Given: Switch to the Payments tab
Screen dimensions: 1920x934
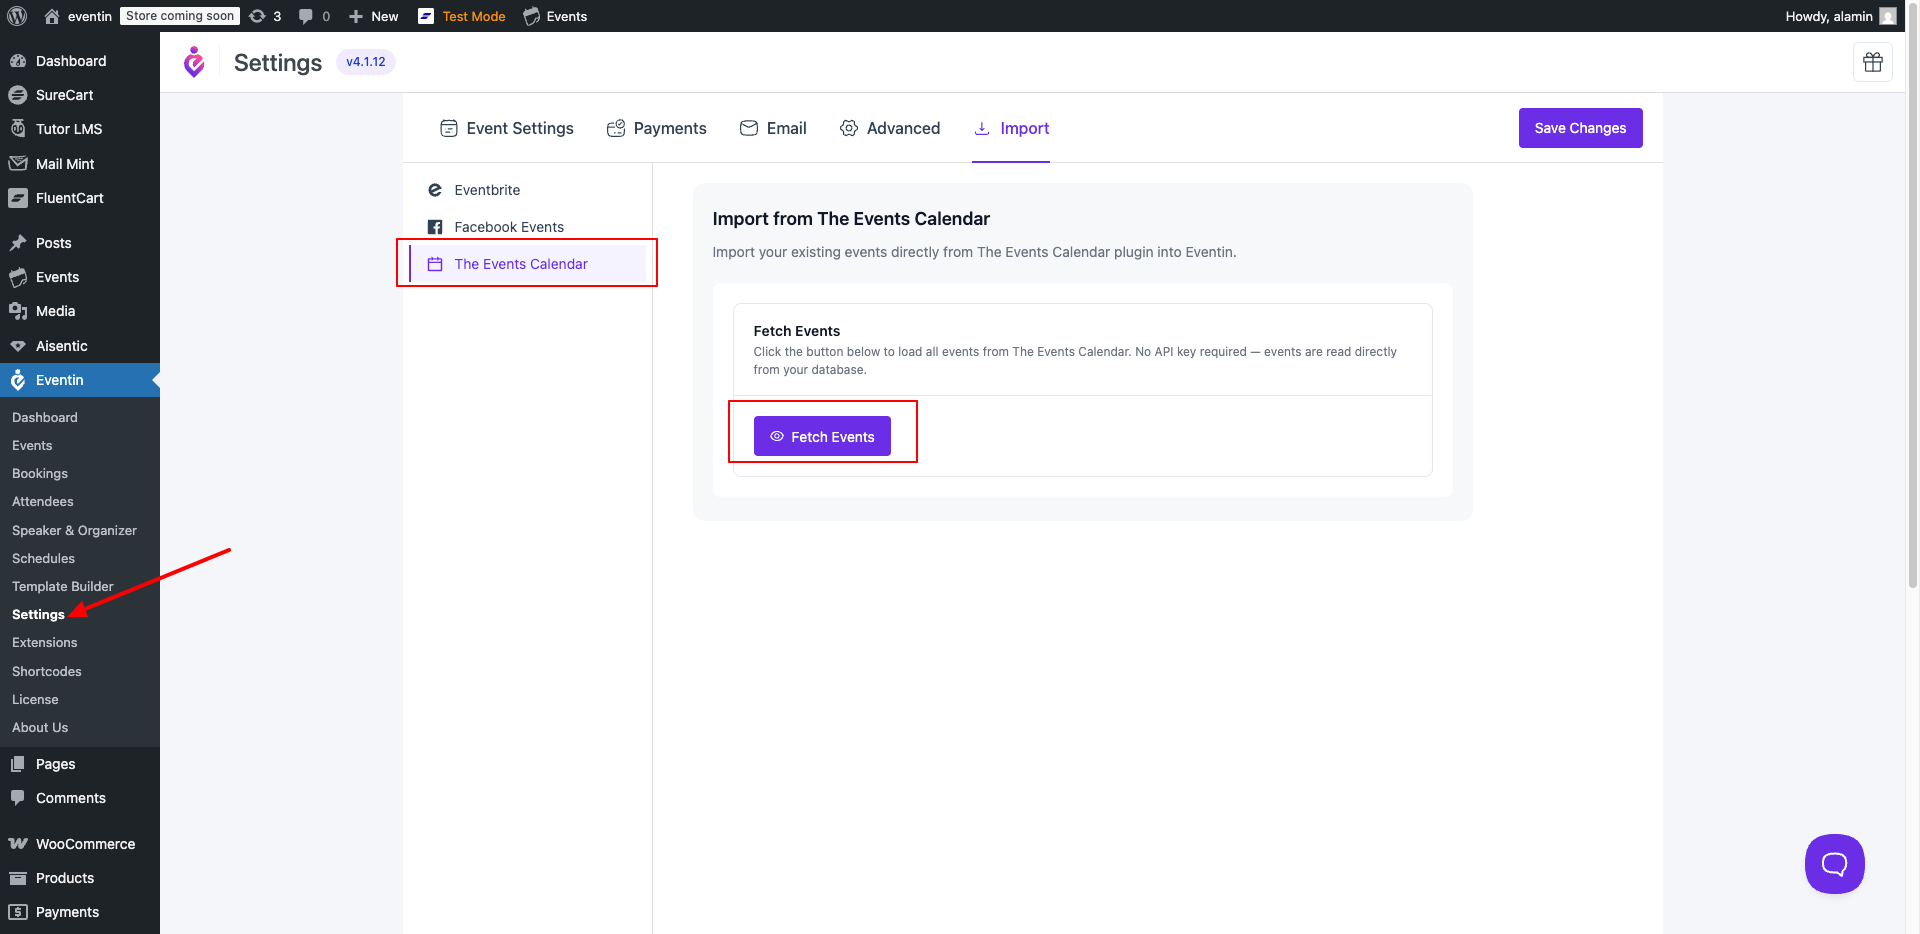Looking at the screenshot, I should [x=656, y=128].
